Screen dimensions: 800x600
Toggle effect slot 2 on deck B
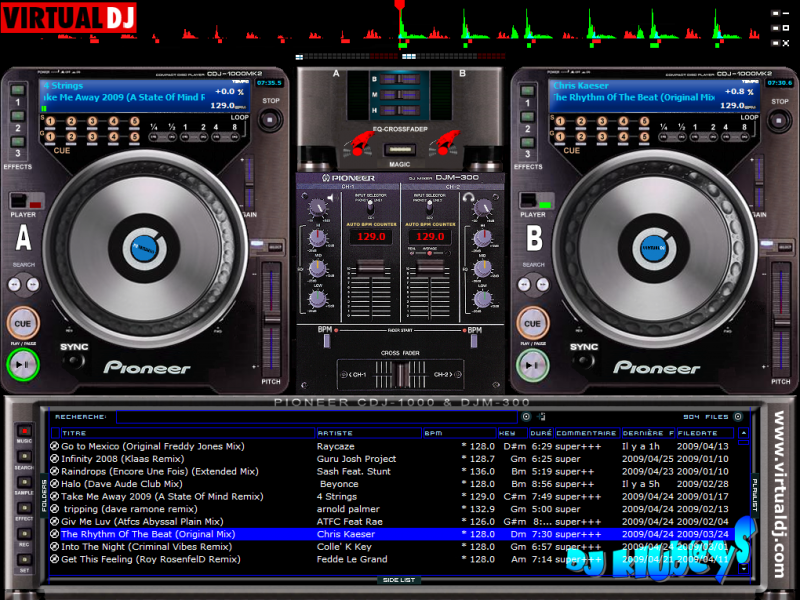pos(528,117)
